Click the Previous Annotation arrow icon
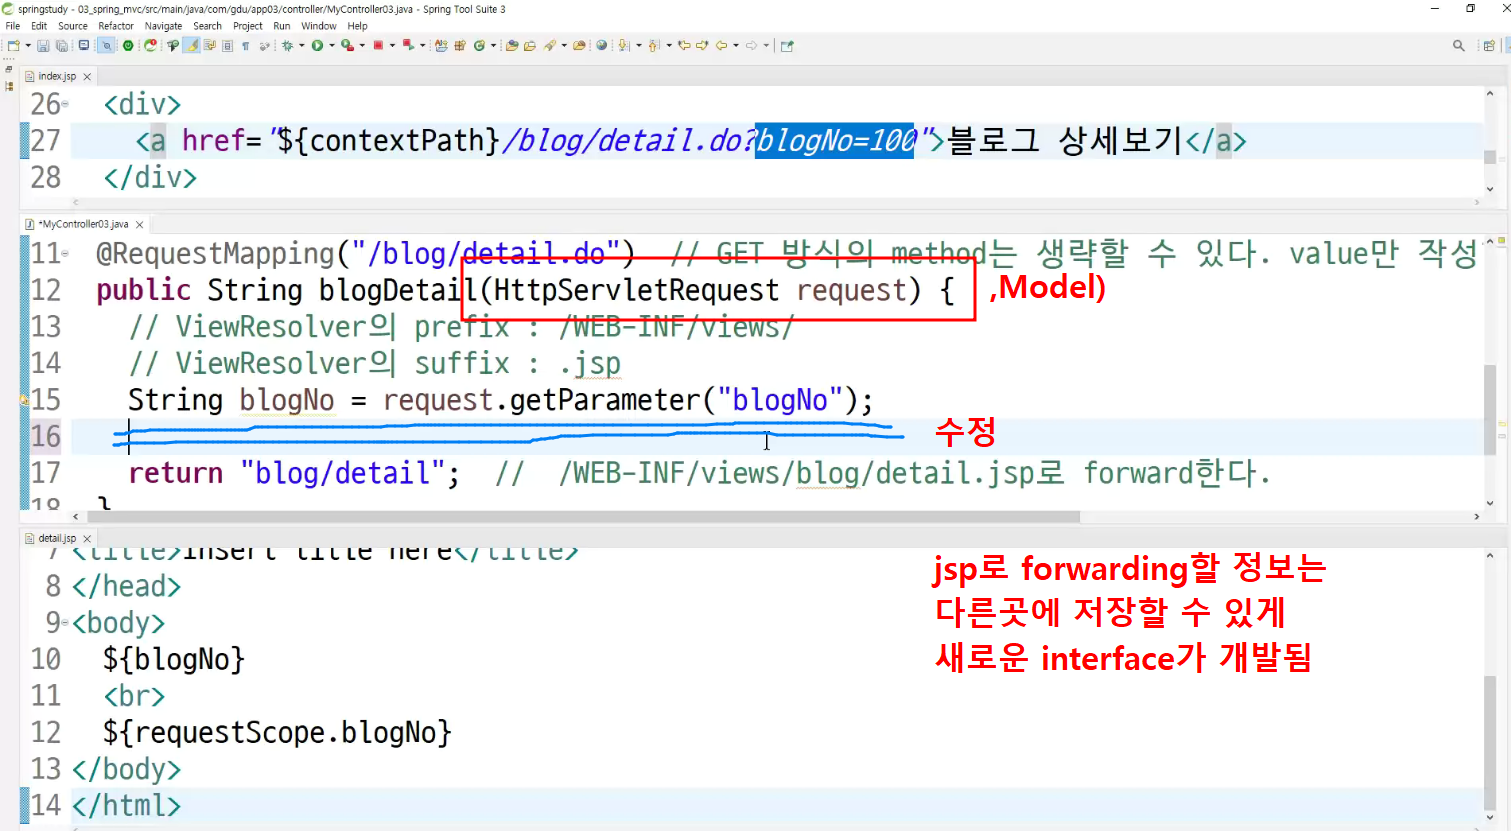The image size is (1511, 831). click(653, 45)
